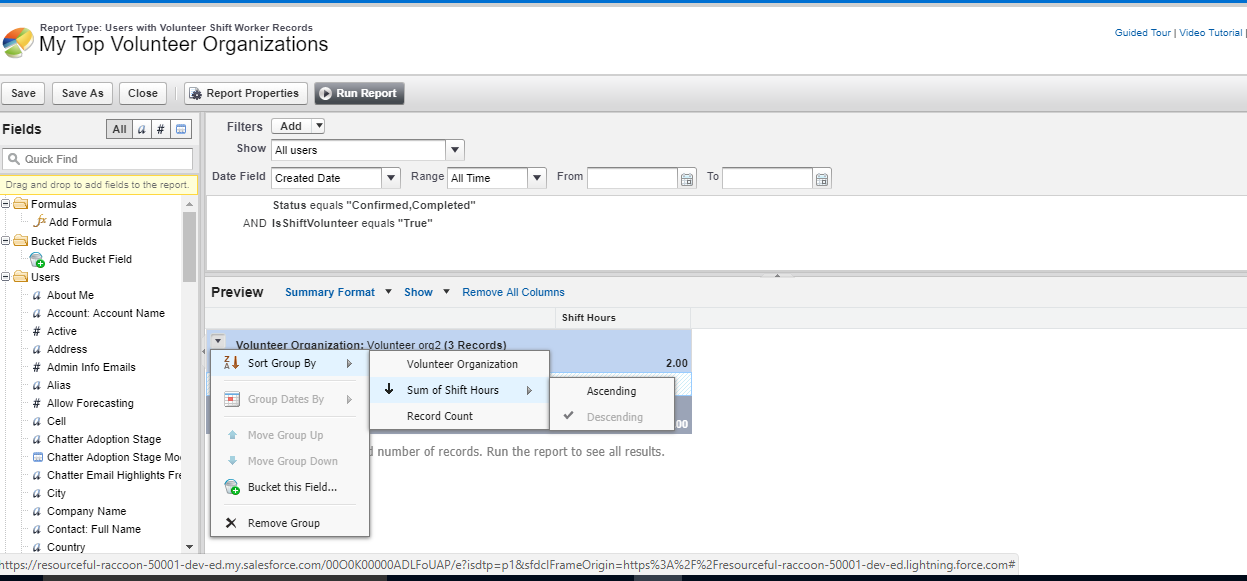This screenshot has width=1247, height=581.
Task: Run the report
Action: coord(359,93)
